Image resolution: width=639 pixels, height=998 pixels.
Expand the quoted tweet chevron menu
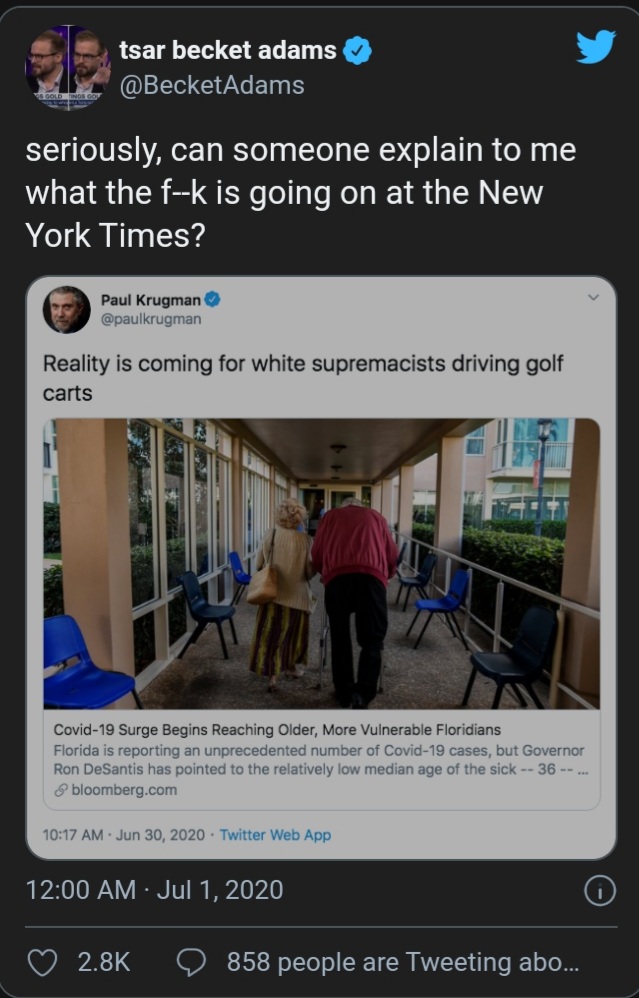pyautogui.click(x=593, y=297)
